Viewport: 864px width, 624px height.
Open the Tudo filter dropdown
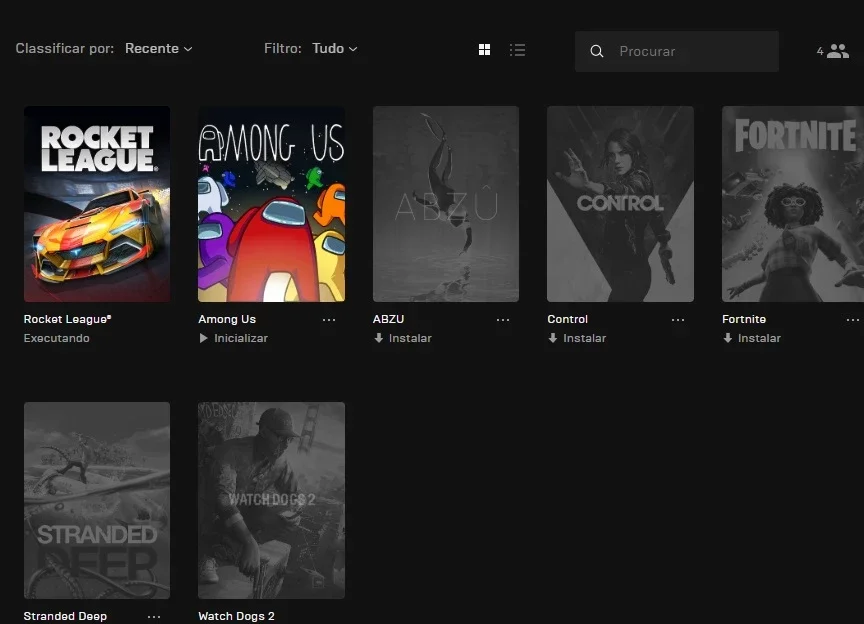(335, 49)
